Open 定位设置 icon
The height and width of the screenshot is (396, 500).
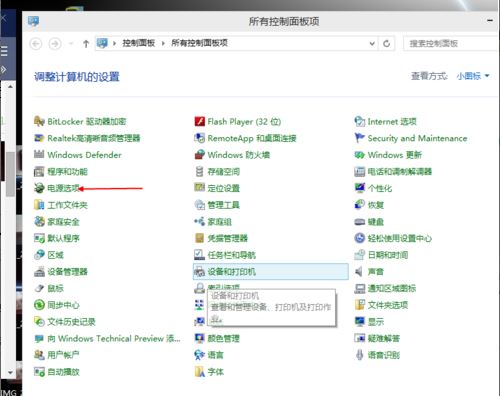pyautogui.click(x=199, y=188)
